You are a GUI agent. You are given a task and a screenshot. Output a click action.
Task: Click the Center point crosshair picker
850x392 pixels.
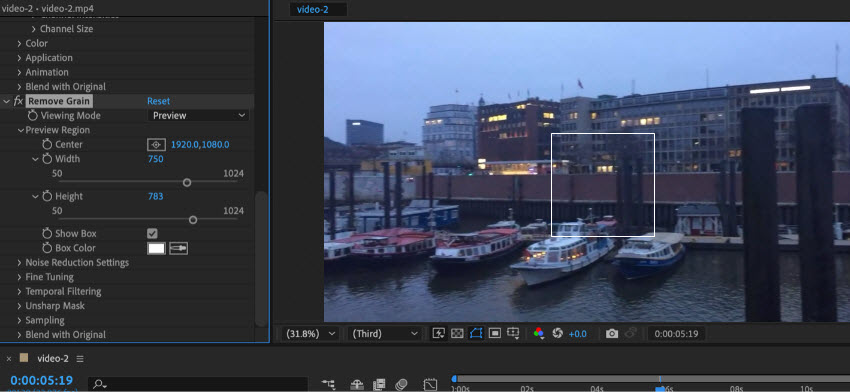(156, 145)
